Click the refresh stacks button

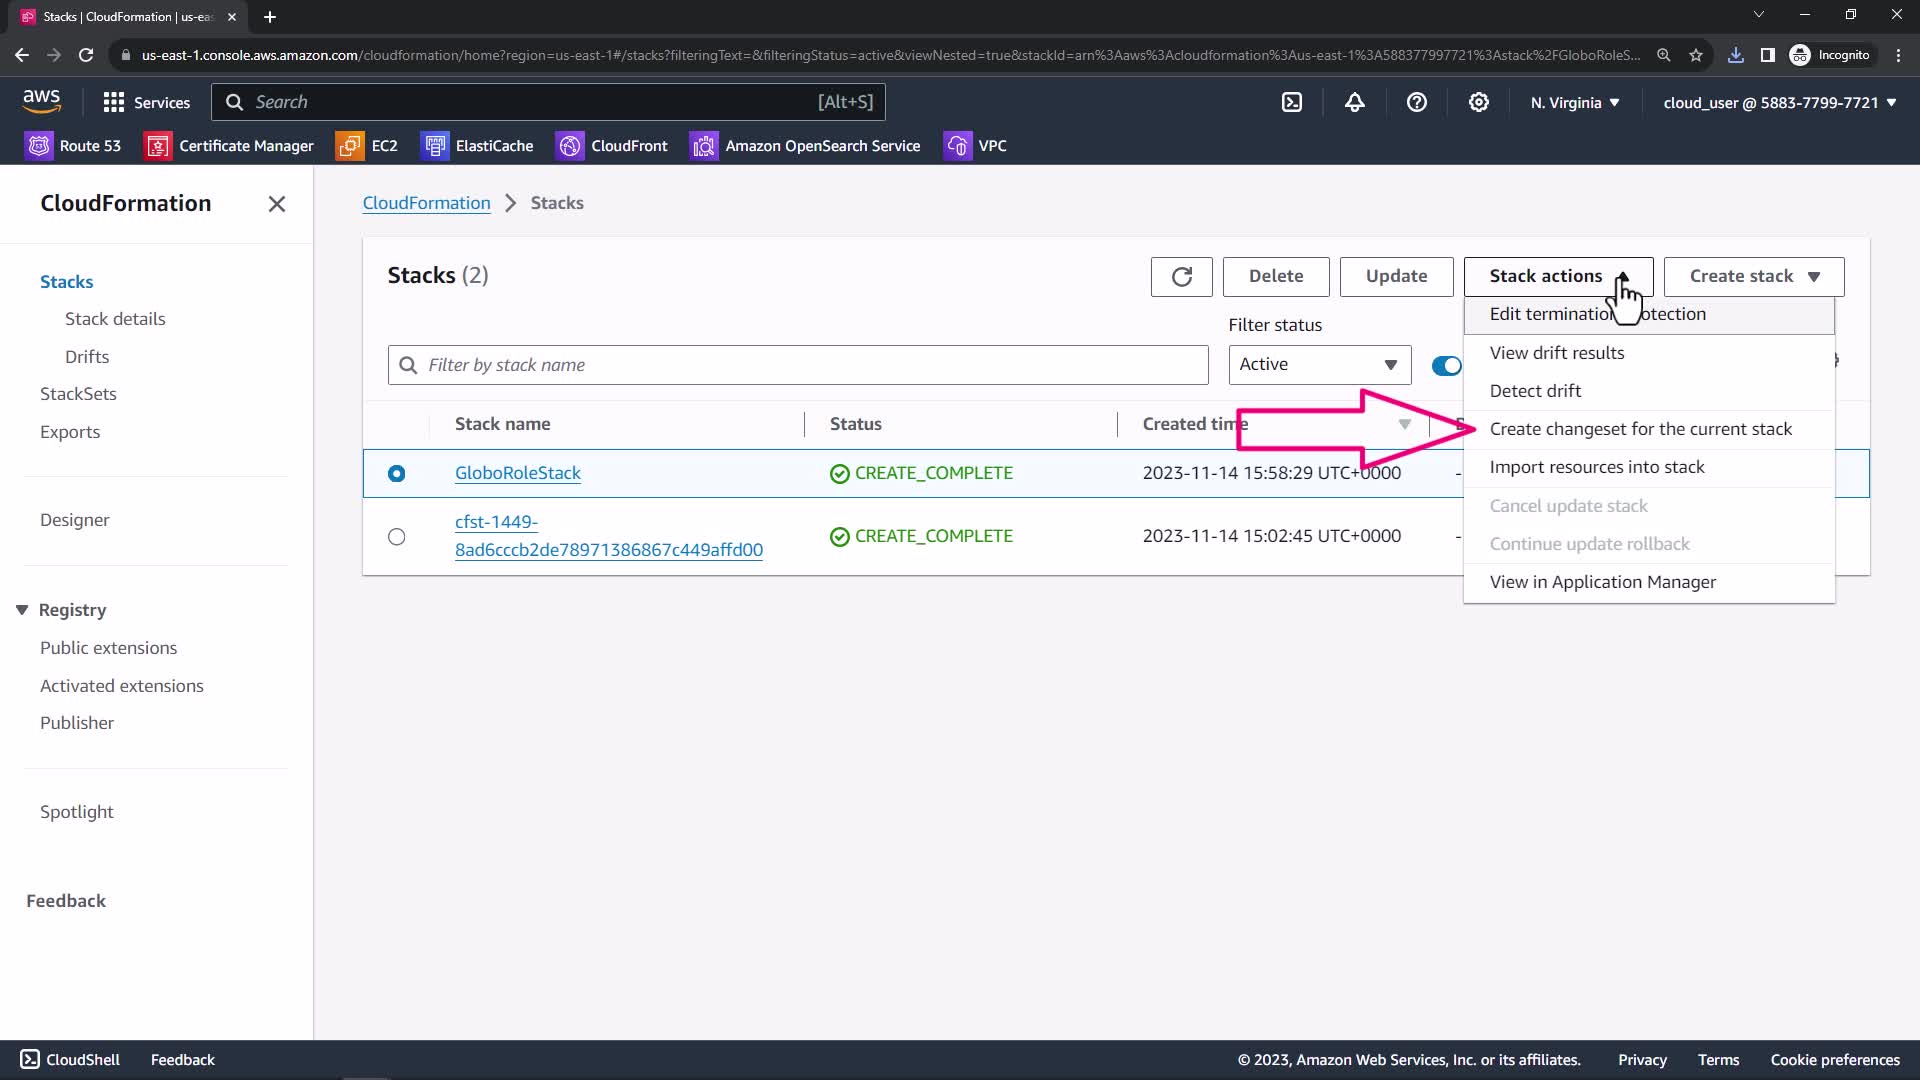click(x=1181, y=276)
